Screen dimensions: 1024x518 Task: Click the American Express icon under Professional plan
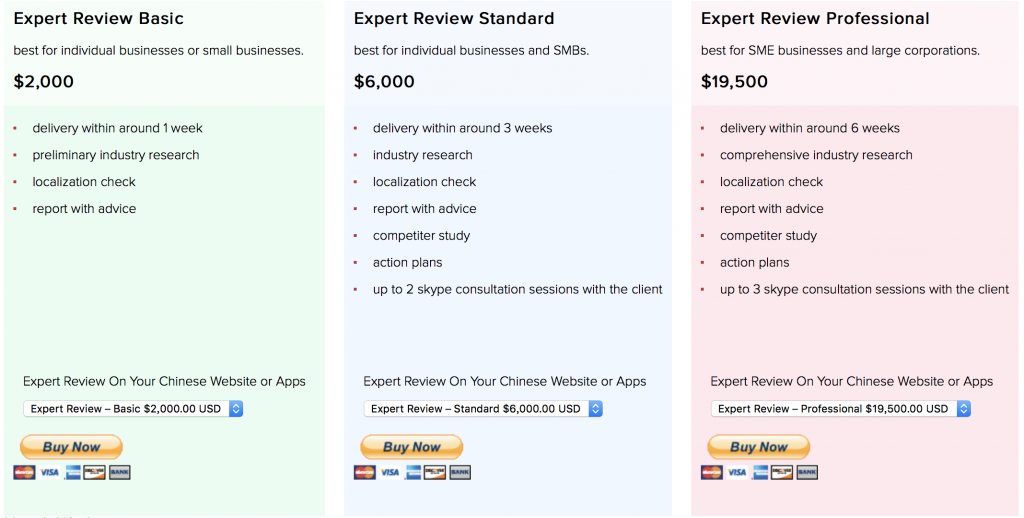point(760,472)
